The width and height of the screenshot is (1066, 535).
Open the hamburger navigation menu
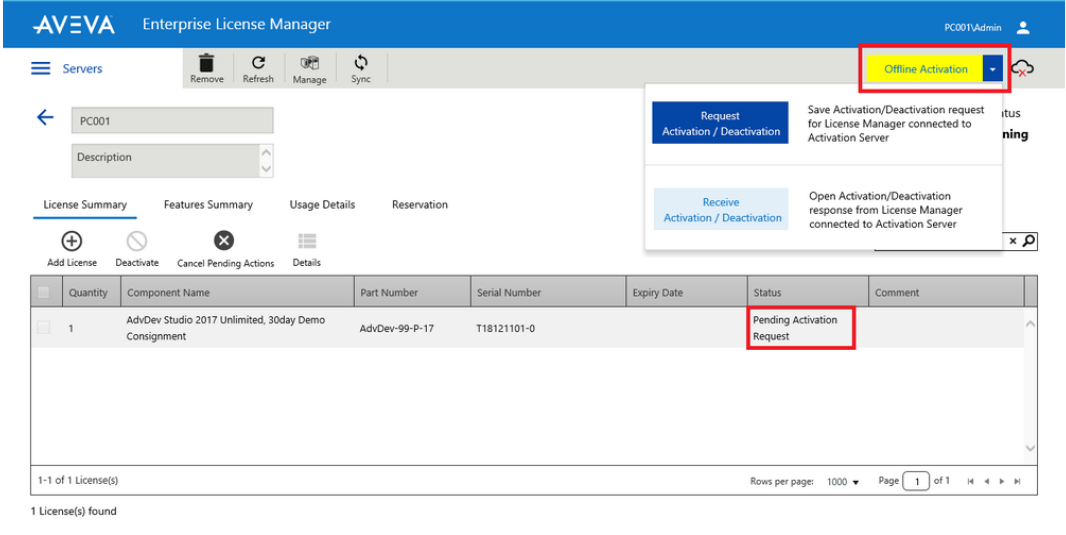point(41,69)
